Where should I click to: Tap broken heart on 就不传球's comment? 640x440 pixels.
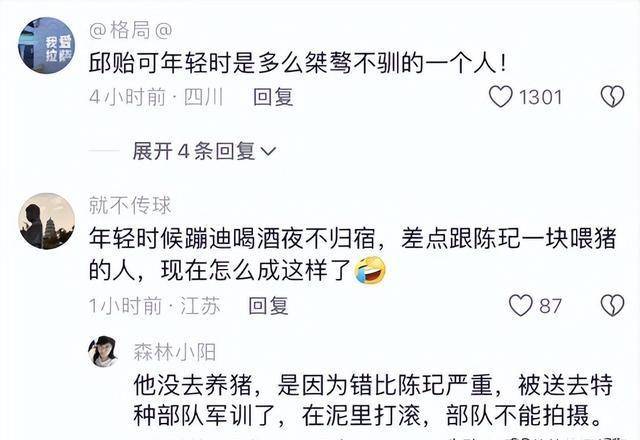click(x=612, y=305)
